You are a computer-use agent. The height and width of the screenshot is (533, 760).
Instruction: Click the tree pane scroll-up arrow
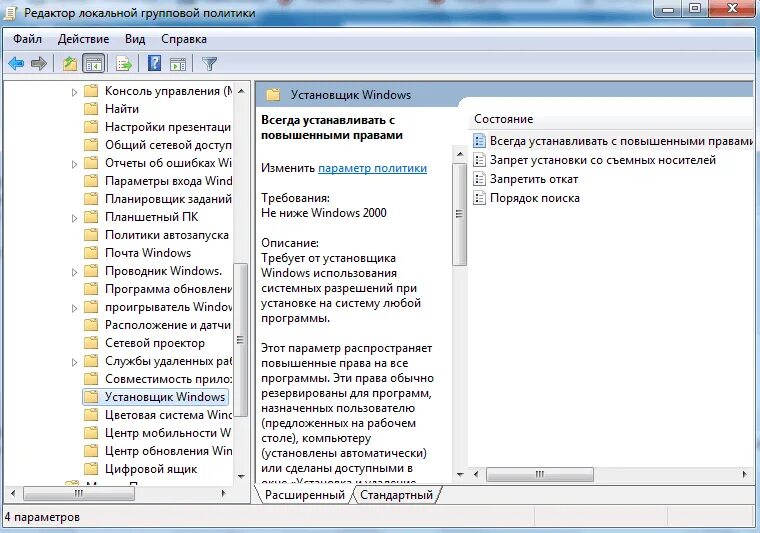tap(241, 91)
